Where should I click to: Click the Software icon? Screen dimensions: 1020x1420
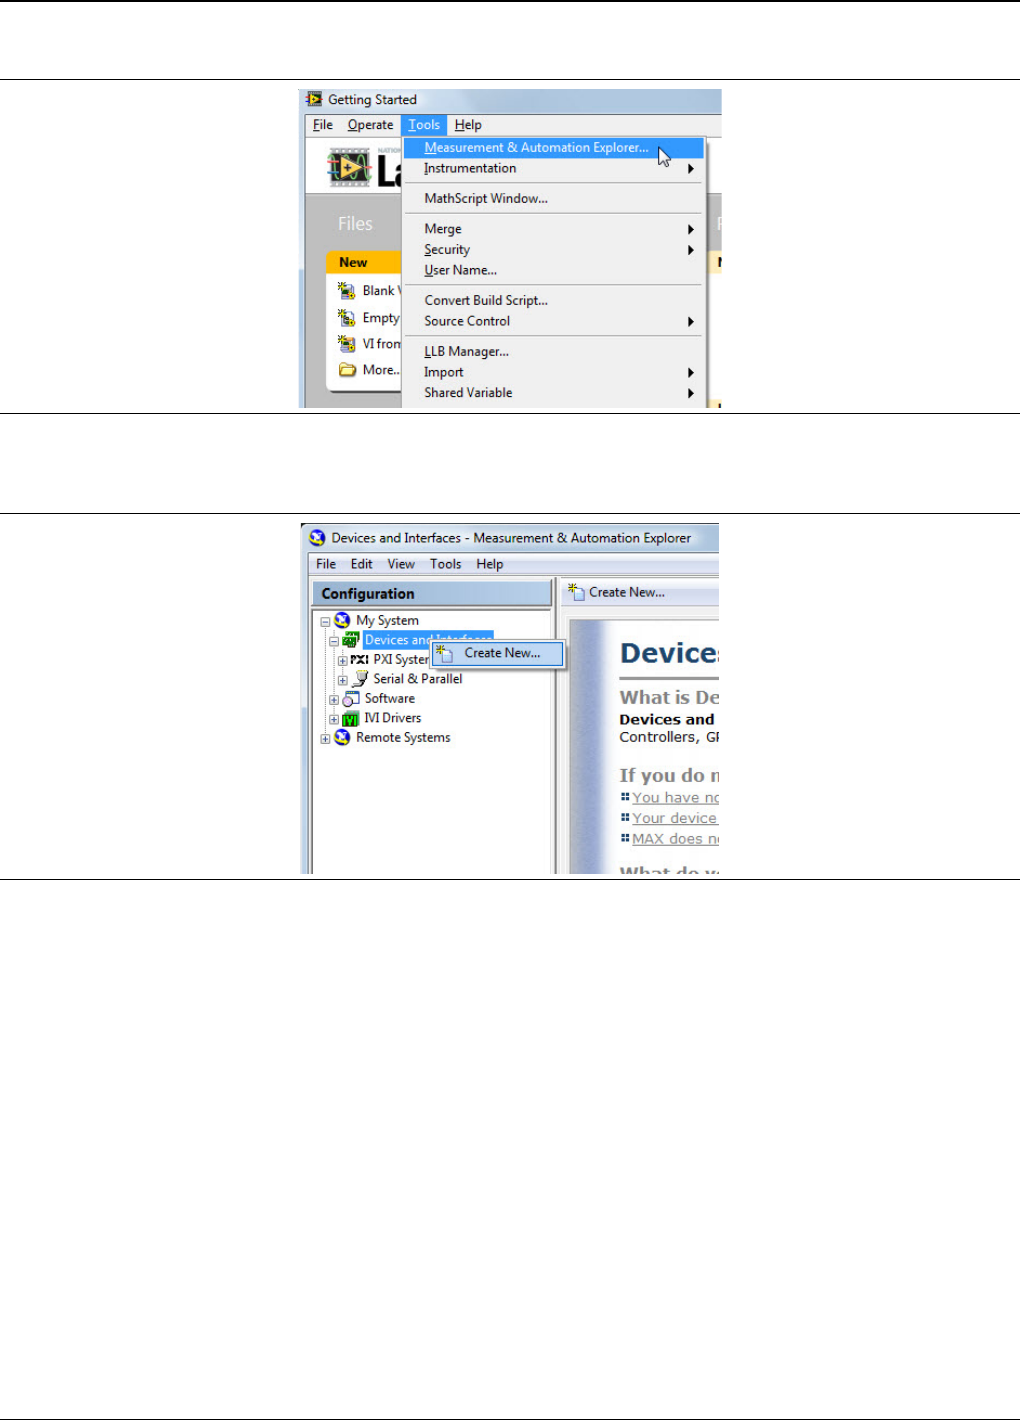pyautogui.click(x=351, y=698)
